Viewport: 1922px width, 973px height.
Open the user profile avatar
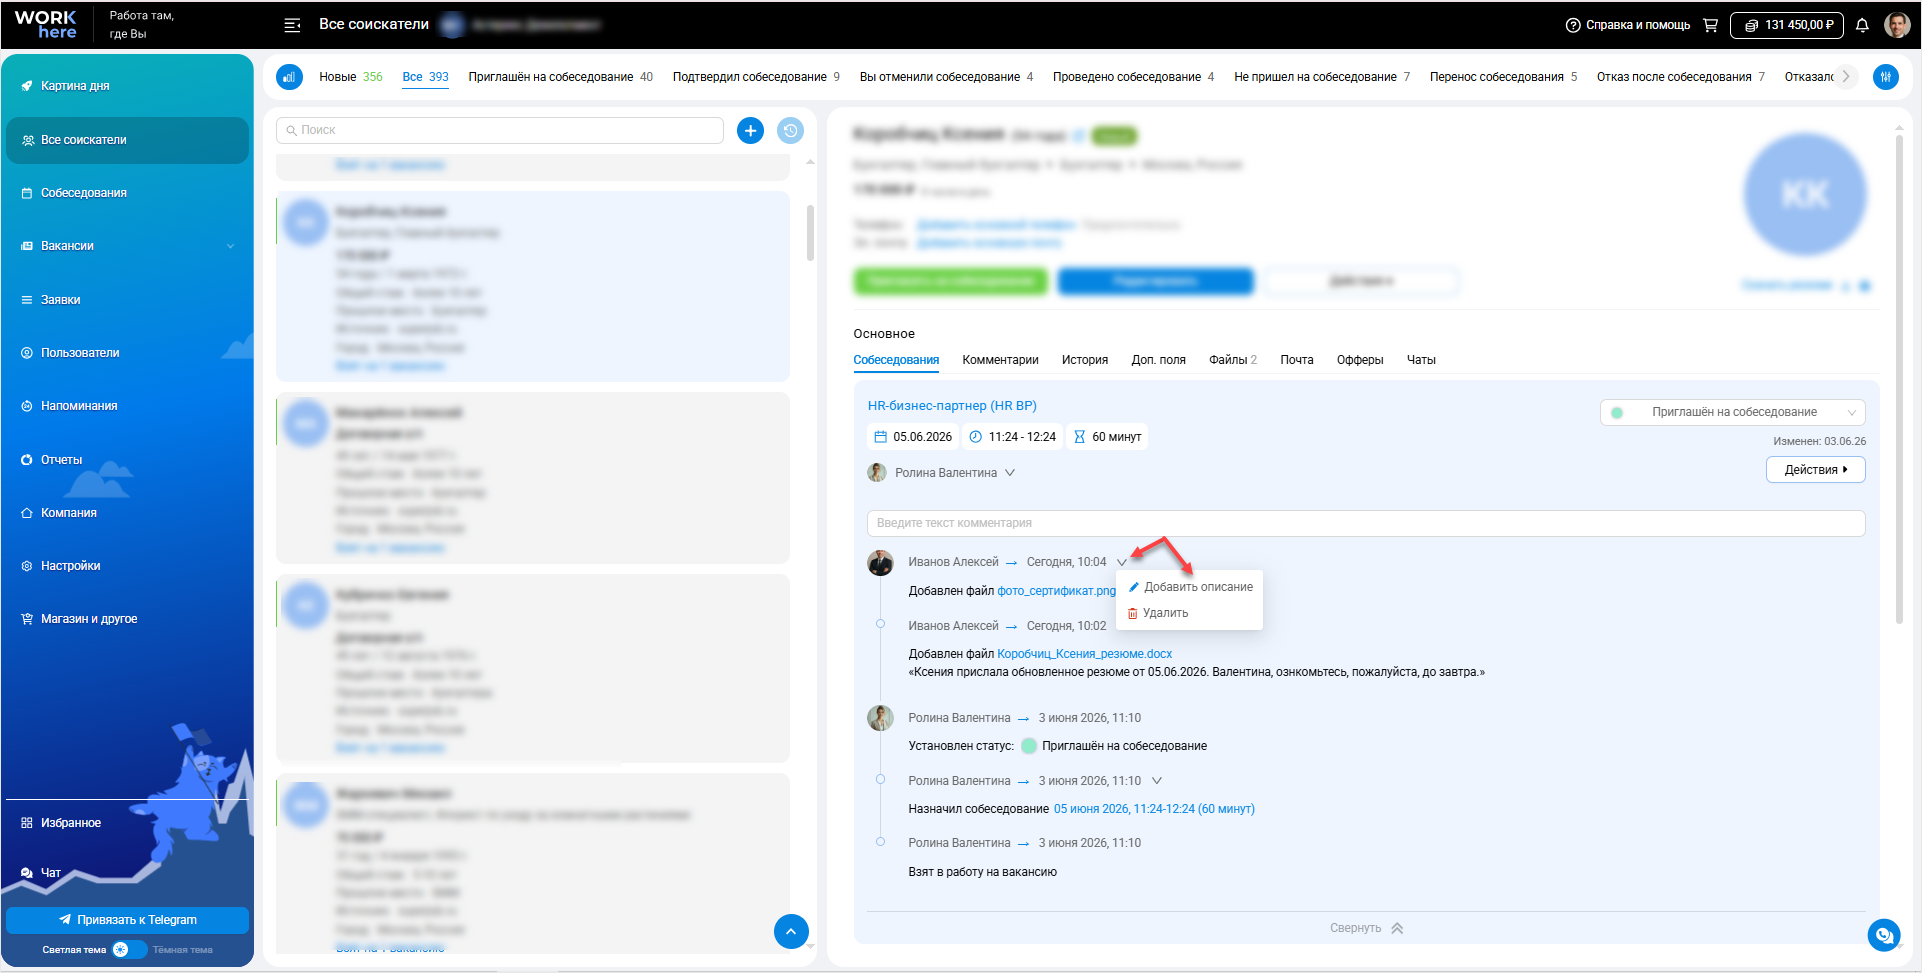pyautogui.click(x=1896, y=25)
